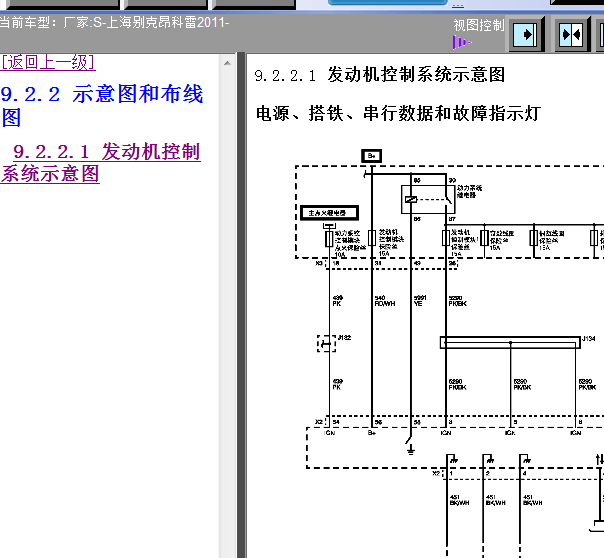Image resolution: width=604 pixels, height=558 pixels.
Task: Click the vertical divider between the panes
Action: (x=240, y=300)
